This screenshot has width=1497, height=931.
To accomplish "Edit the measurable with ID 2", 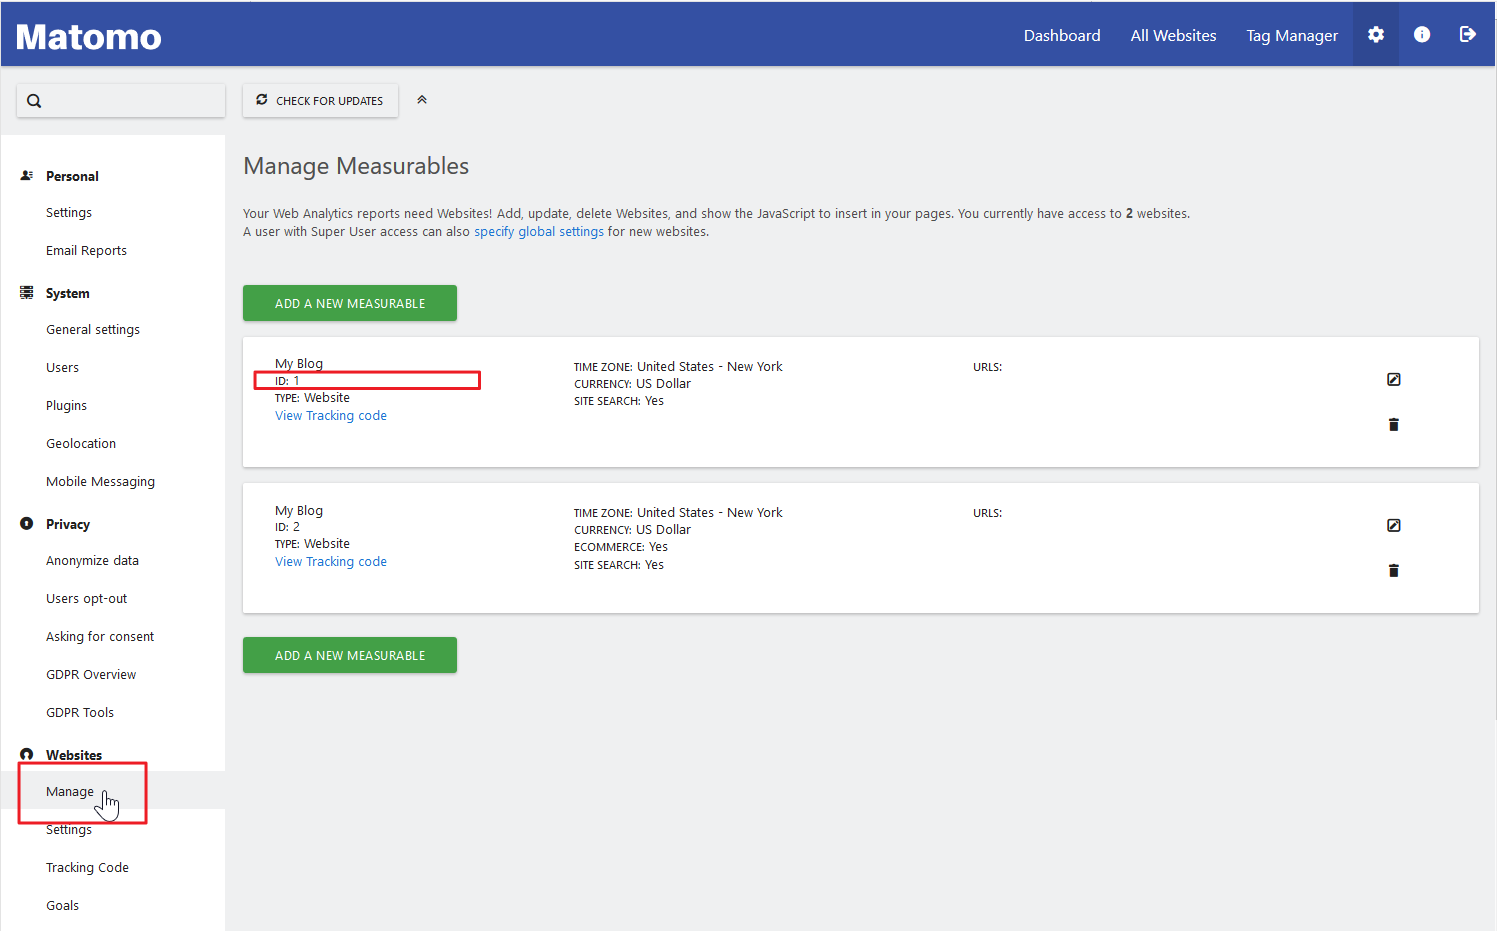I will [1393, 525].
